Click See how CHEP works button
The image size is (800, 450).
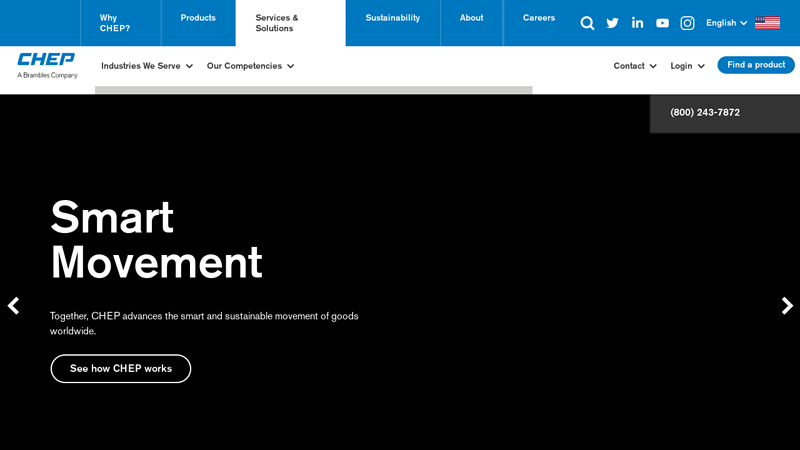click(121, 369)
